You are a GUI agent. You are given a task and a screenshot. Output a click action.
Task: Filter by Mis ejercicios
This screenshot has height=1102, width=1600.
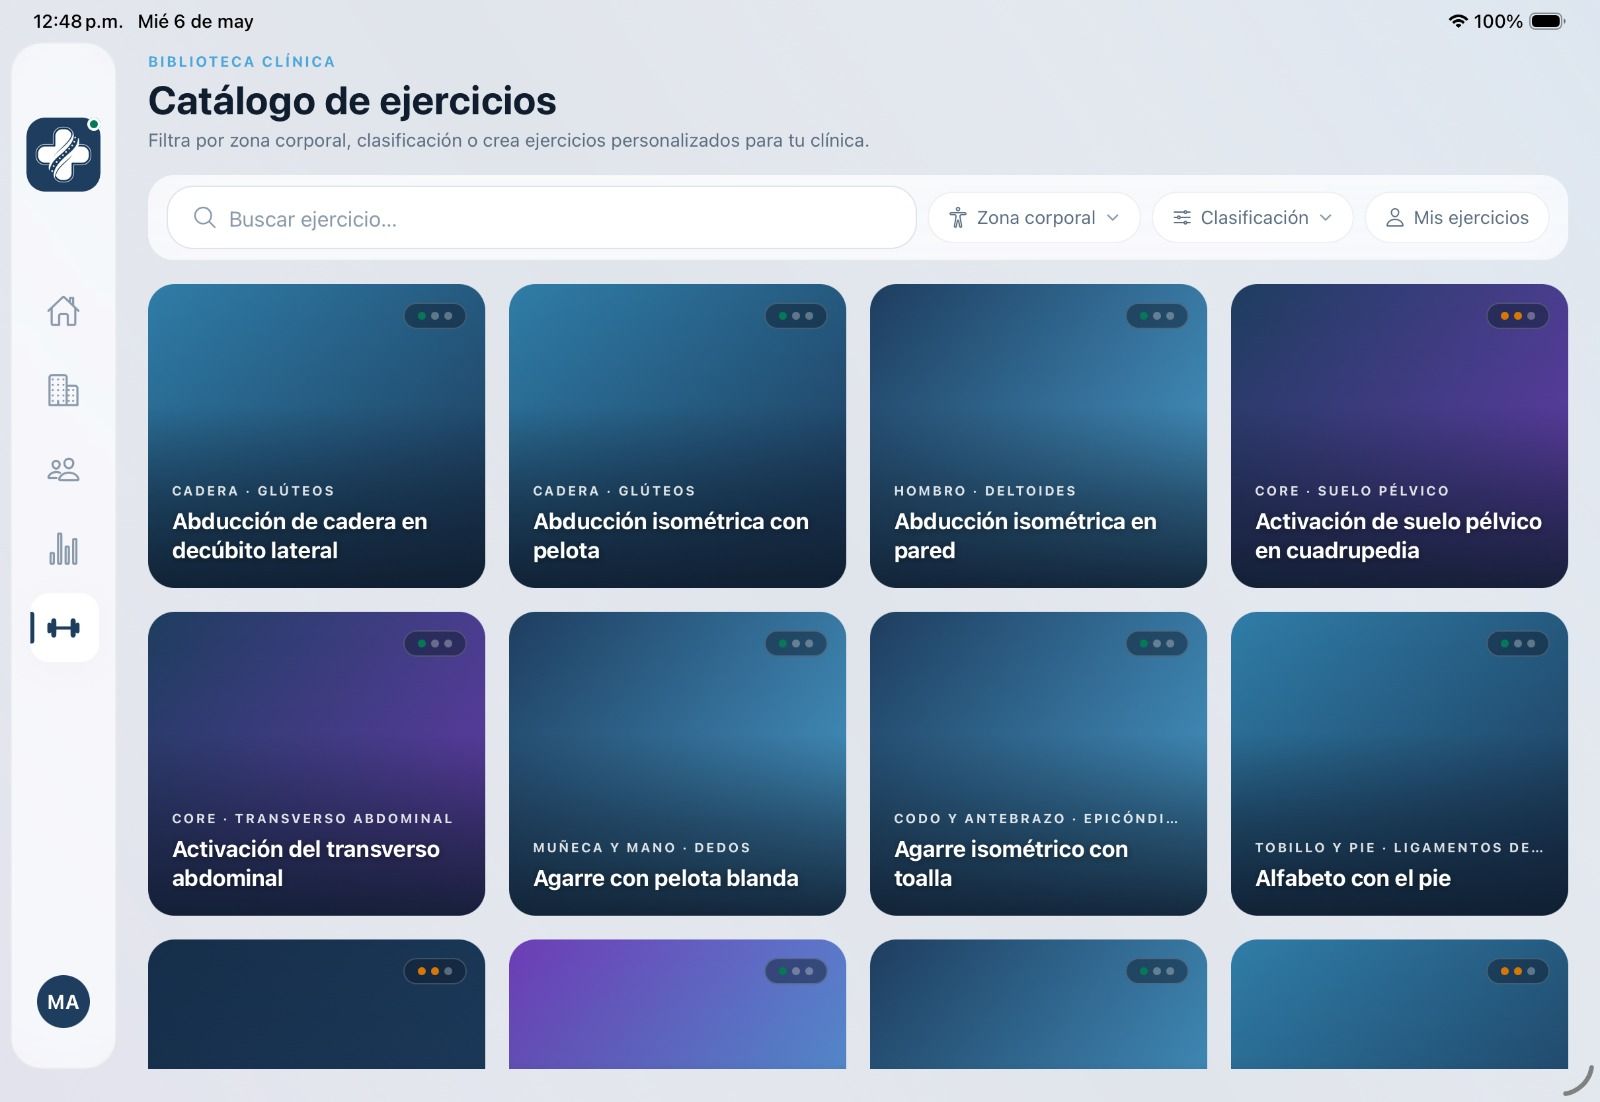point(1457,218)
